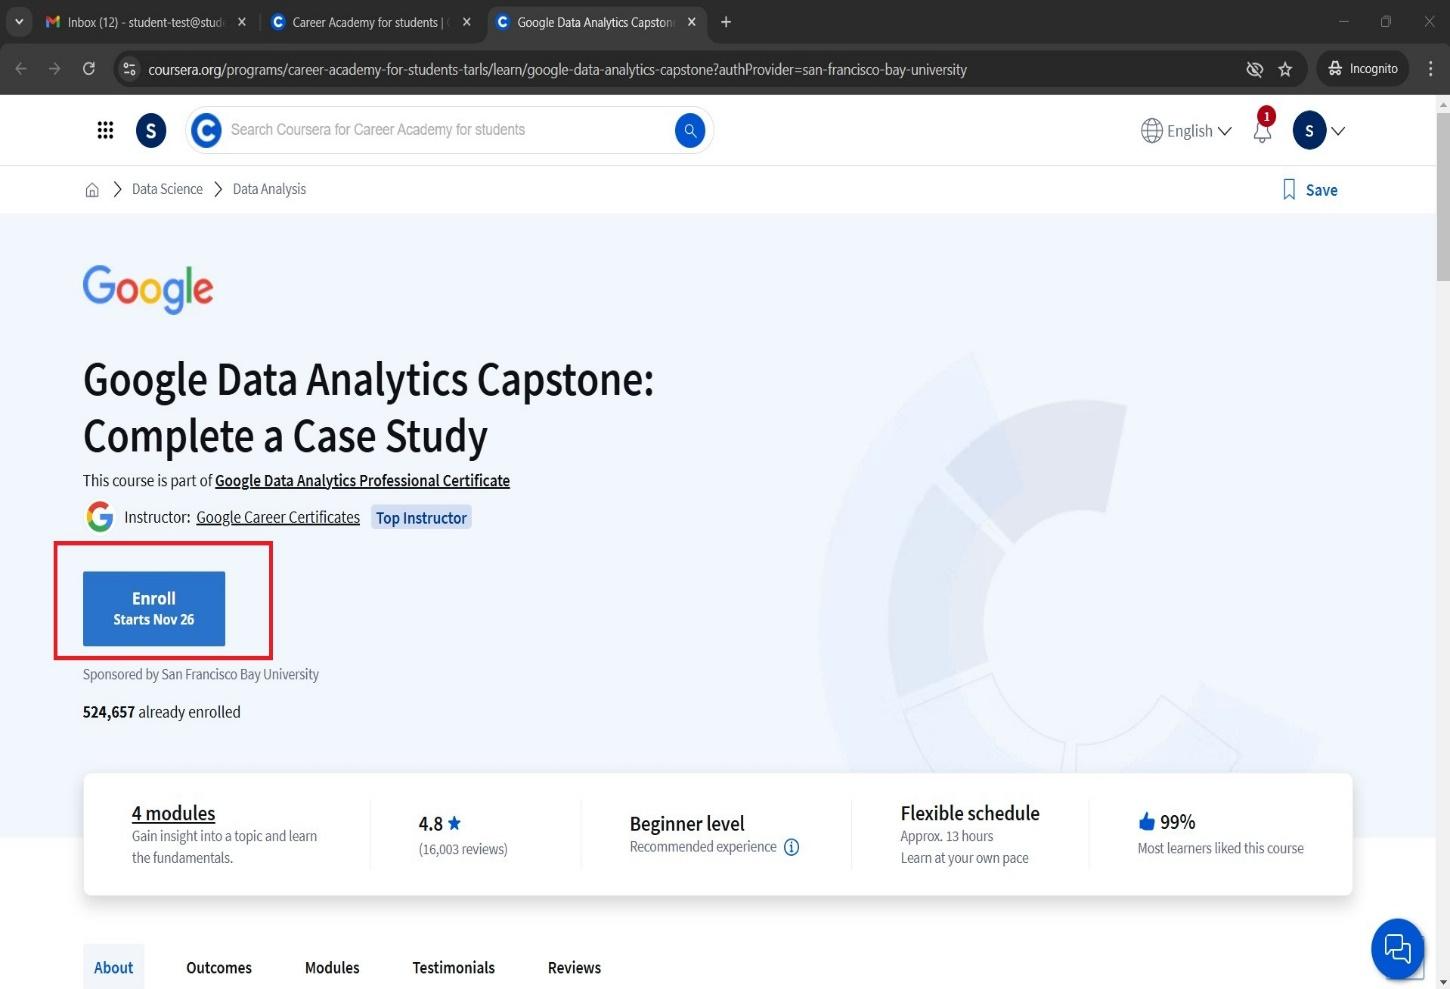Open Chrome three-dot menu
Screen dimensions: 1450x989
coord(1431,69)
